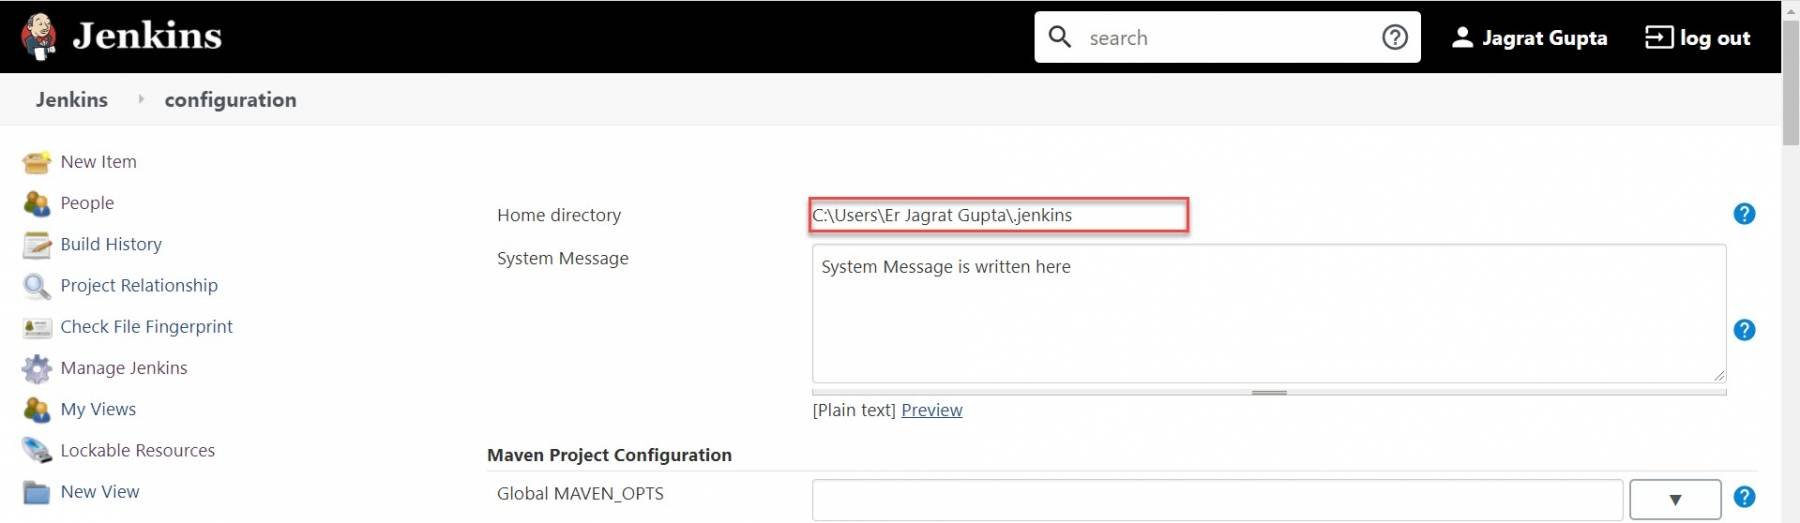This screenshot has height=523, width=1800.
Task: Click the Lockable Resources icon
Action: [37, 451]
